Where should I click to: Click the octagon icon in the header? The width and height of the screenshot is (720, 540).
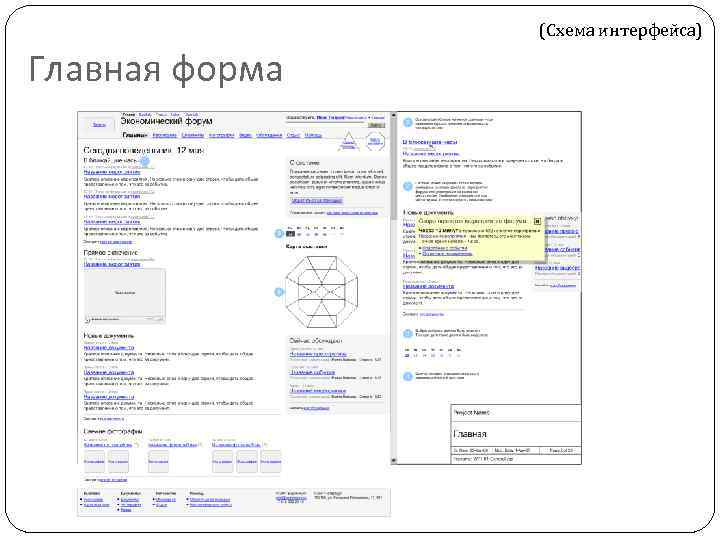point(375,141)
